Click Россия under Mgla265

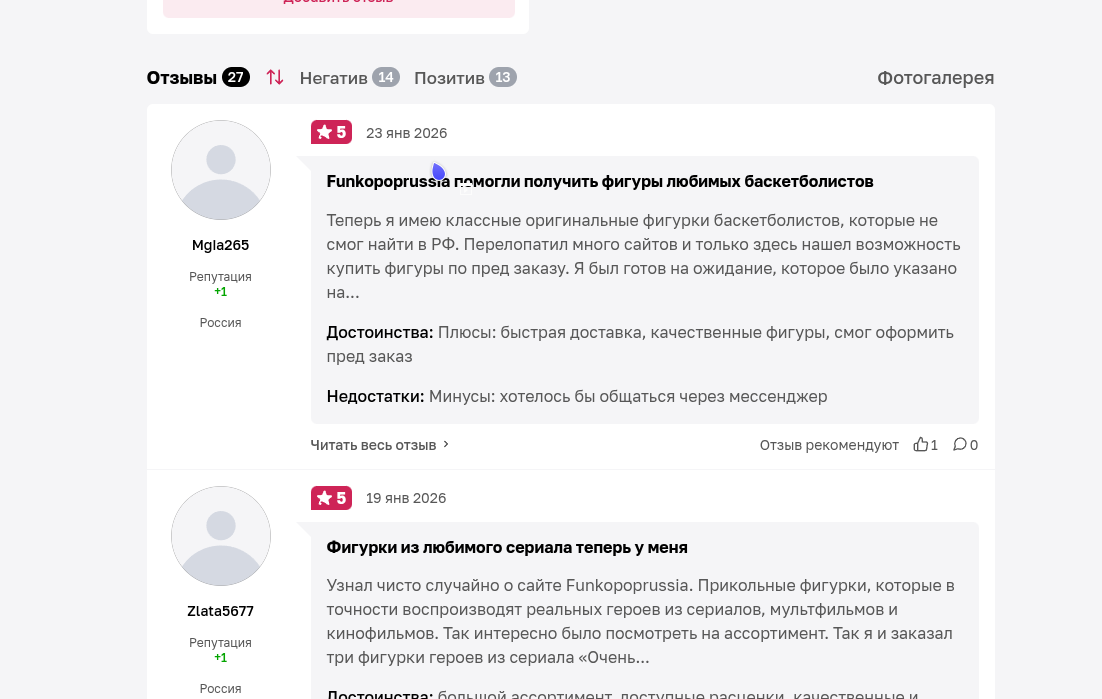click(x=221, y=322)
